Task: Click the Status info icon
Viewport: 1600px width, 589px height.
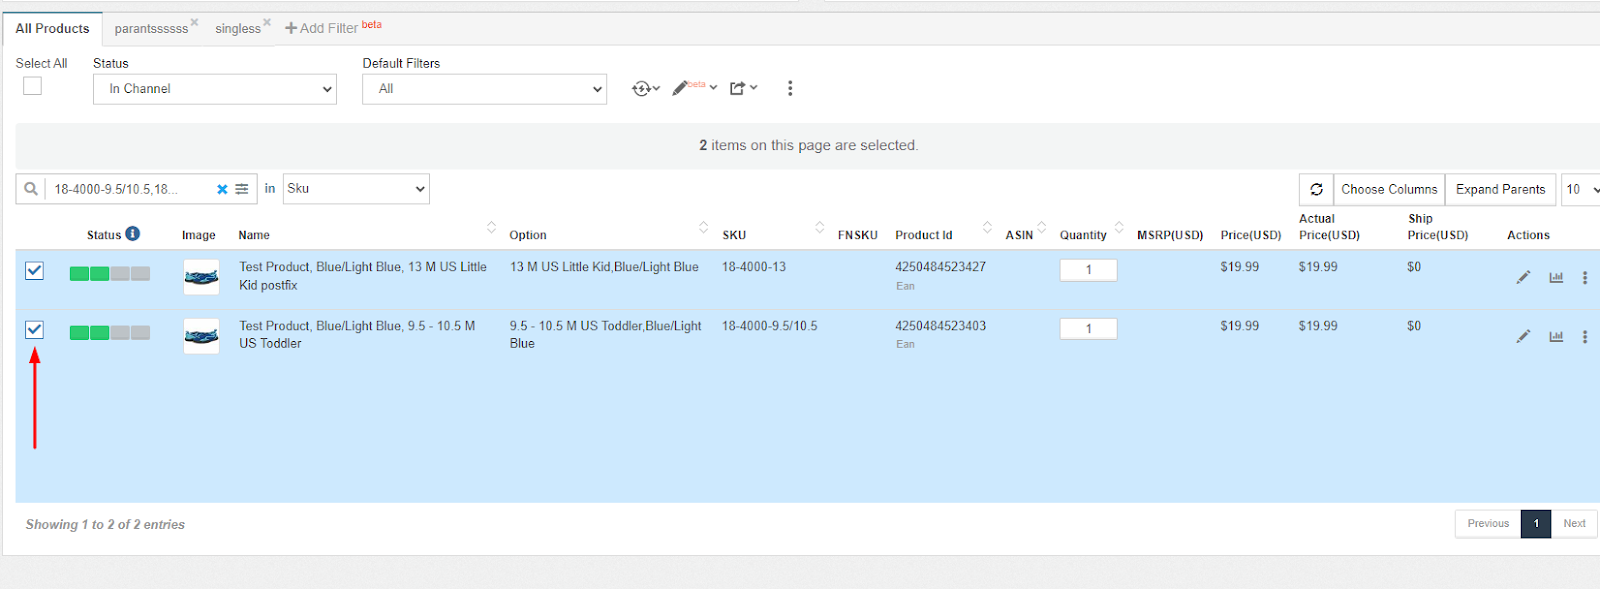Action: coord(133,234)
